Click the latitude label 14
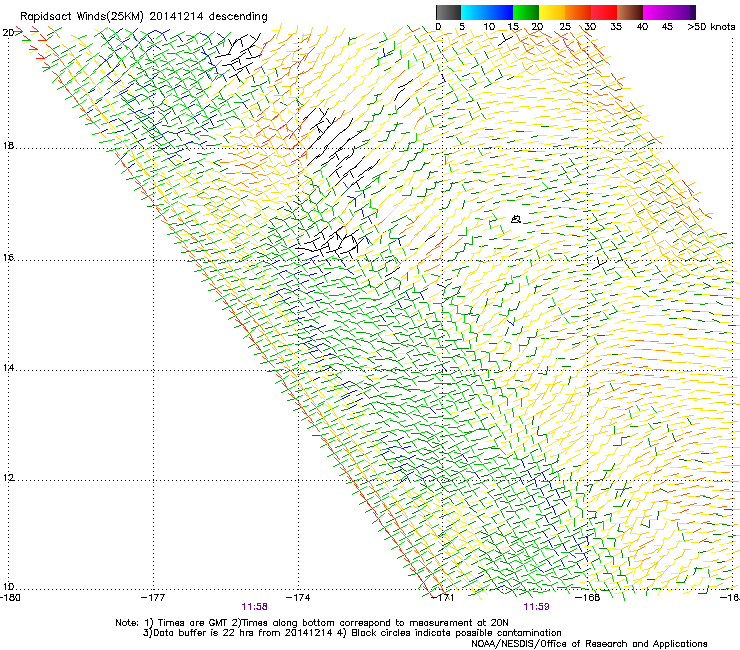The image size is (740, 650). click(x=8, y=368)
